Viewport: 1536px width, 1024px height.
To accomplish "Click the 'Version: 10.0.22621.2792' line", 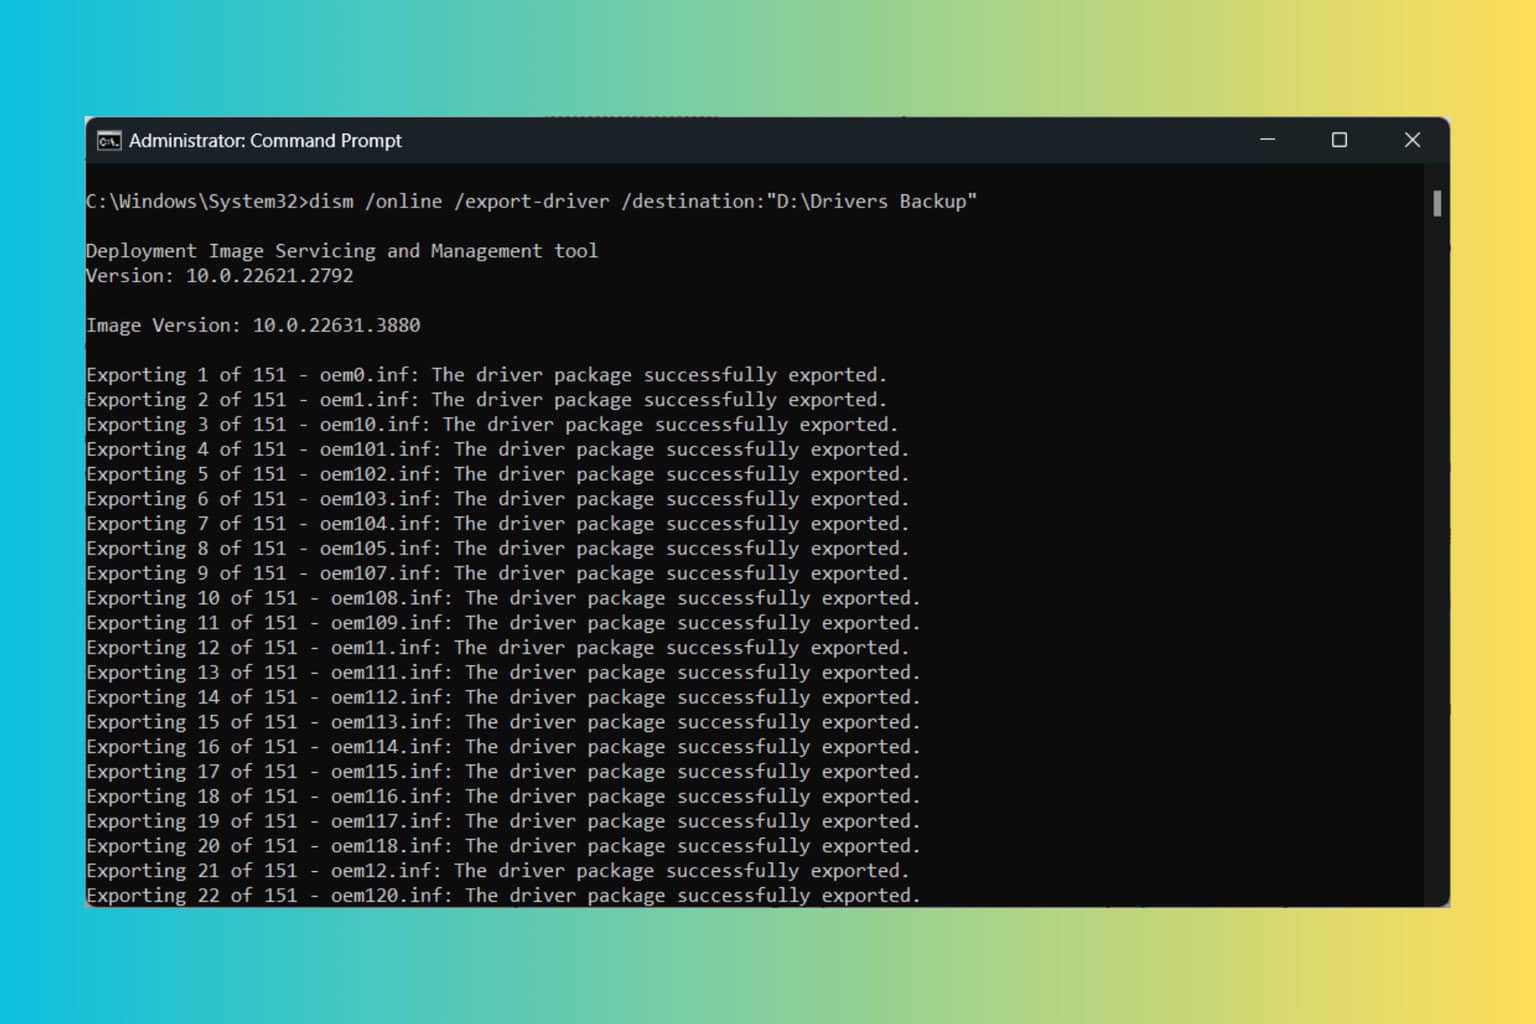I will (x=220, y=276).
